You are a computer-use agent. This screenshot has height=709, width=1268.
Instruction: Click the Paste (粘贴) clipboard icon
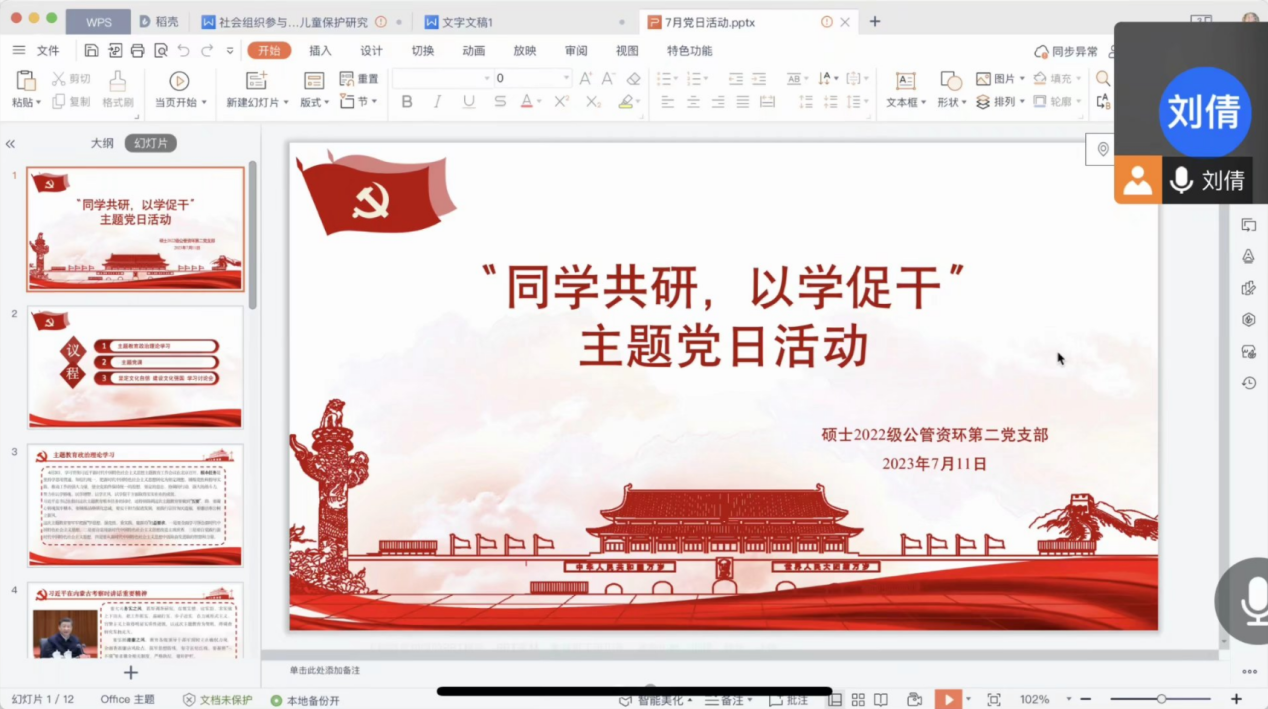point(26,81)
